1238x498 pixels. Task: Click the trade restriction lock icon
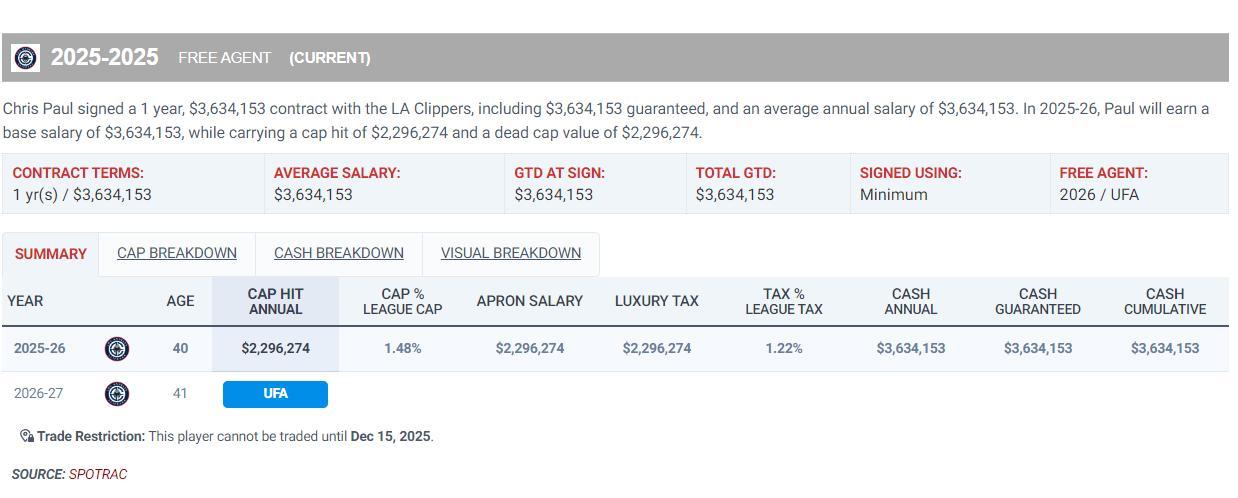pyautogui.click(x=26, y=436)
